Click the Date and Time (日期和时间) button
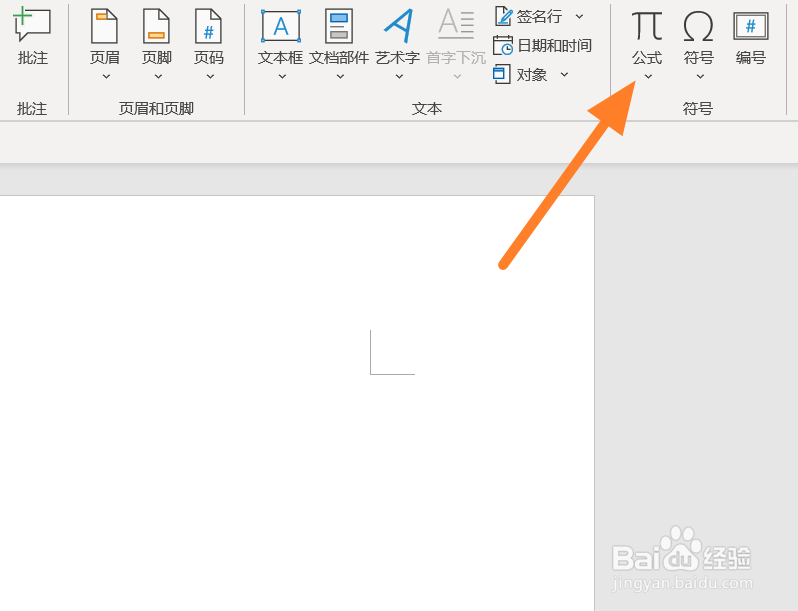Viewport: 798px width, 611px height. point(543,46)
